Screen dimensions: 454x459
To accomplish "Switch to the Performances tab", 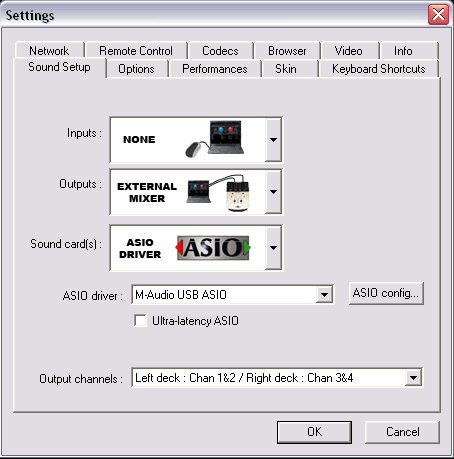I will coord(215,69).
